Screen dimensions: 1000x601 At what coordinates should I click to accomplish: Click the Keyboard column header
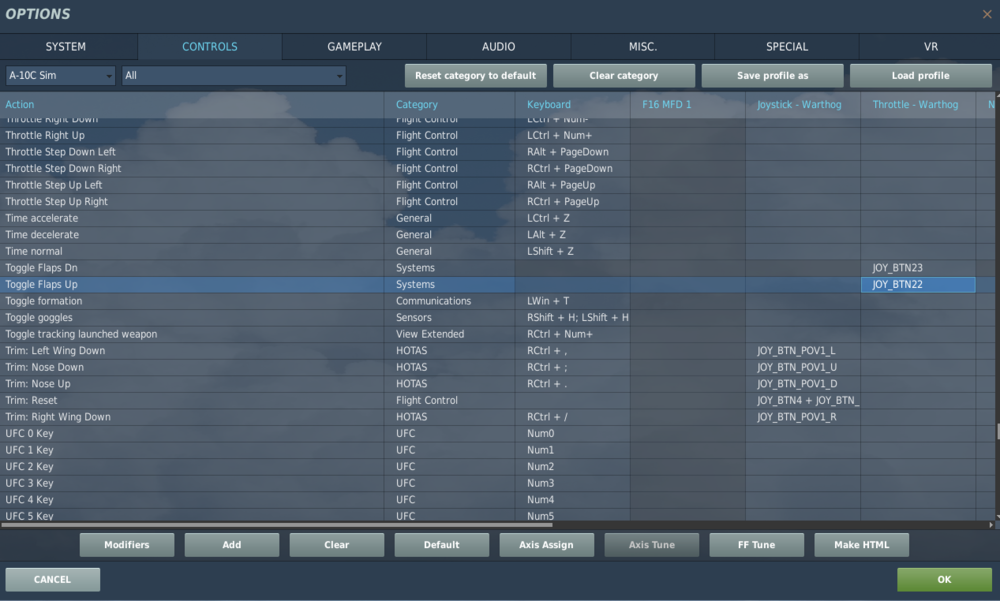573,104
